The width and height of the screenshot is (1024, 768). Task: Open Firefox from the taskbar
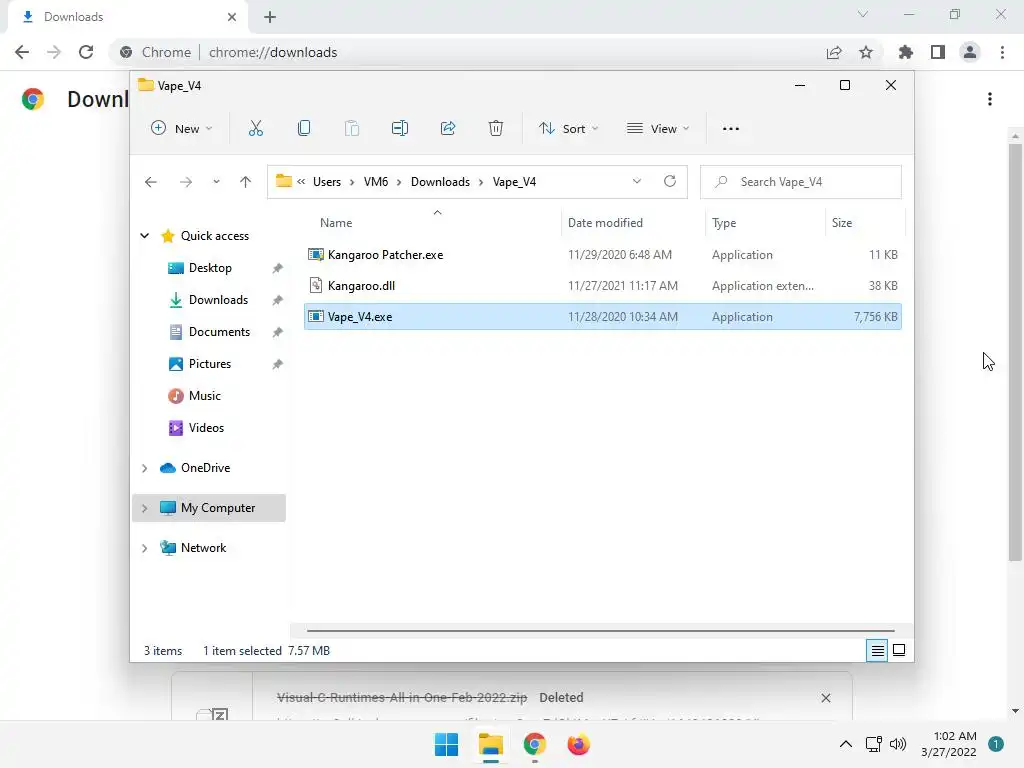tap(579, 744)
